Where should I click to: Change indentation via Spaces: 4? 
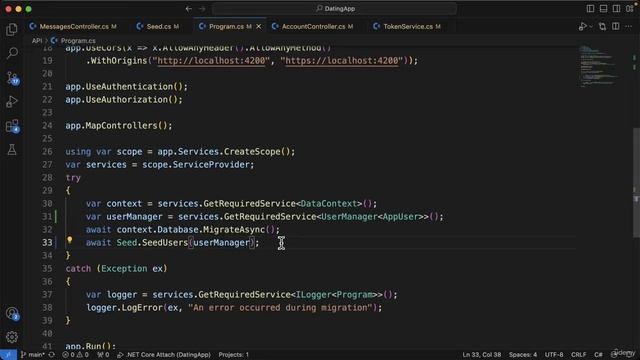click(523, 355)
